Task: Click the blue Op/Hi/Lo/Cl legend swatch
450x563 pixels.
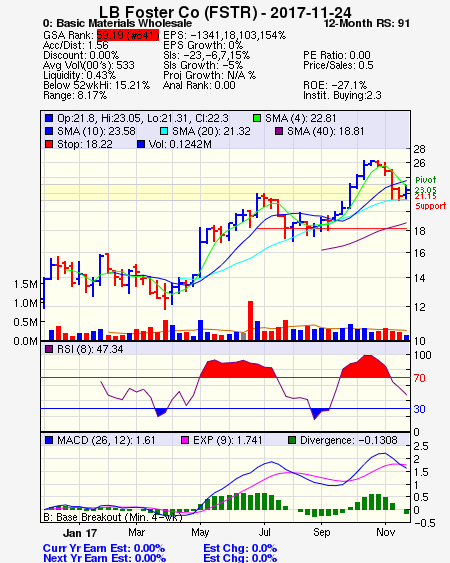Action: [x=49, y=118]
